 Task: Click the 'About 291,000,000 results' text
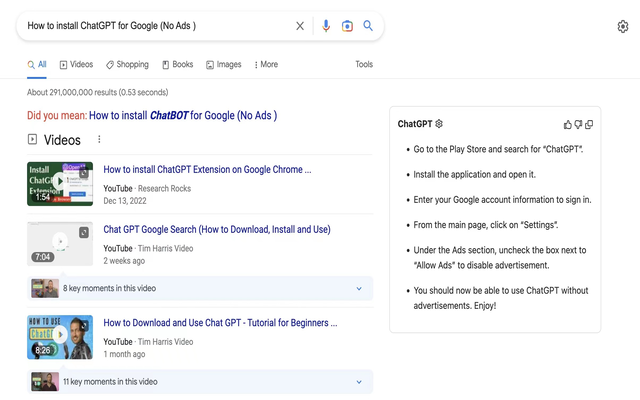98,92
